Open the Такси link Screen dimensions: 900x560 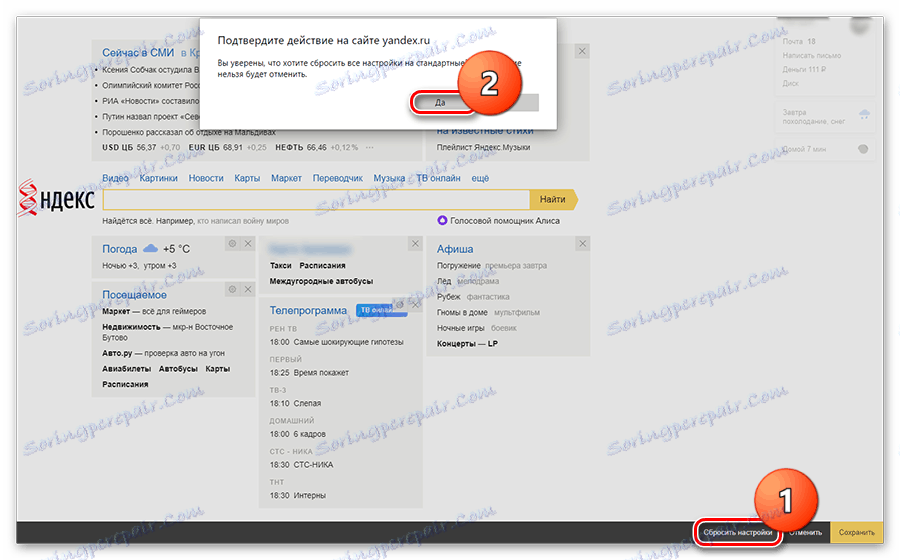(281, 265)
